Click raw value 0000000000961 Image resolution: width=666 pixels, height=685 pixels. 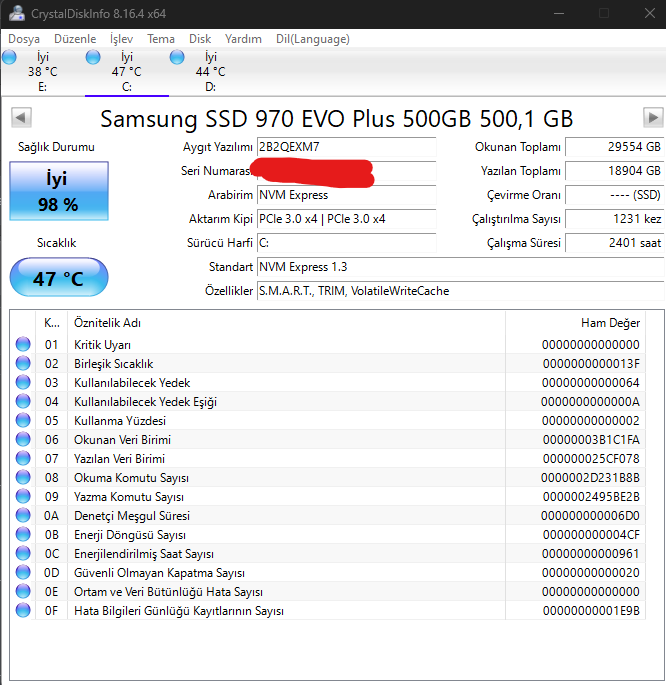coord(591,554)
